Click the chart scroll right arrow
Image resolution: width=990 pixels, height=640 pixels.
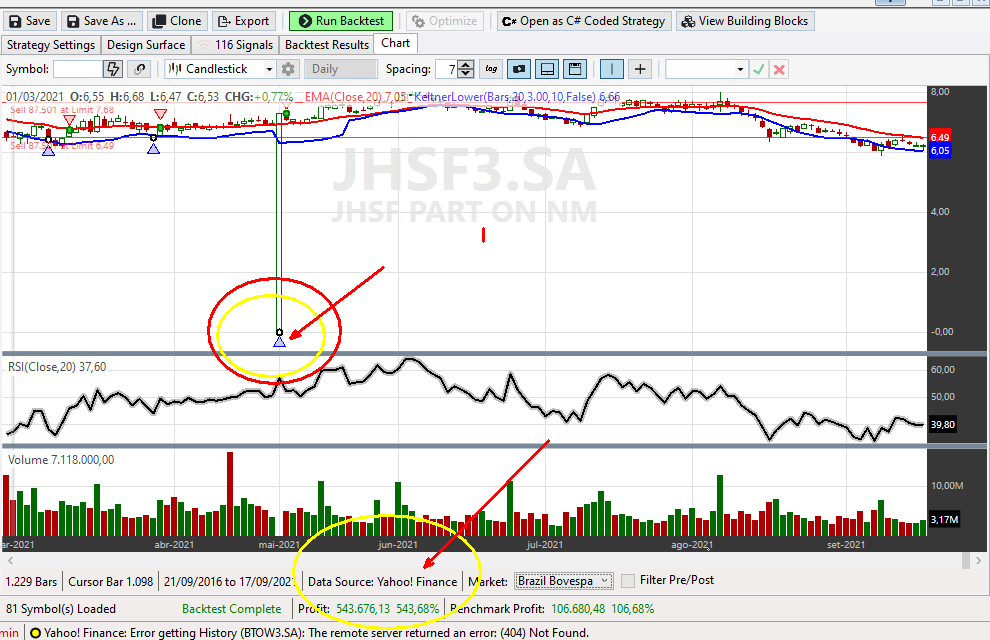tap(979, 560)
